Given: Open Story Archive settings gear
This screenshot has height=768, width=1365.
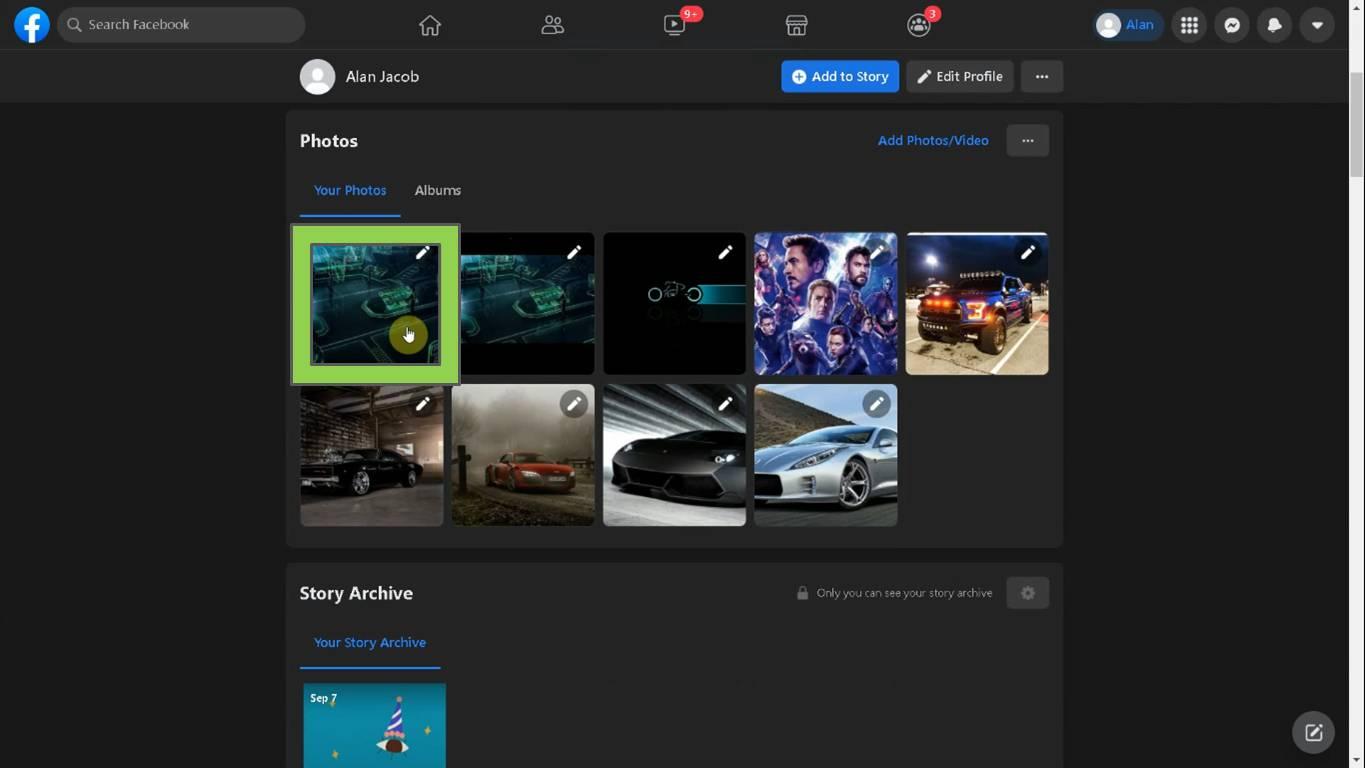Looking at the screenshot, I should tap(1028, 593).
